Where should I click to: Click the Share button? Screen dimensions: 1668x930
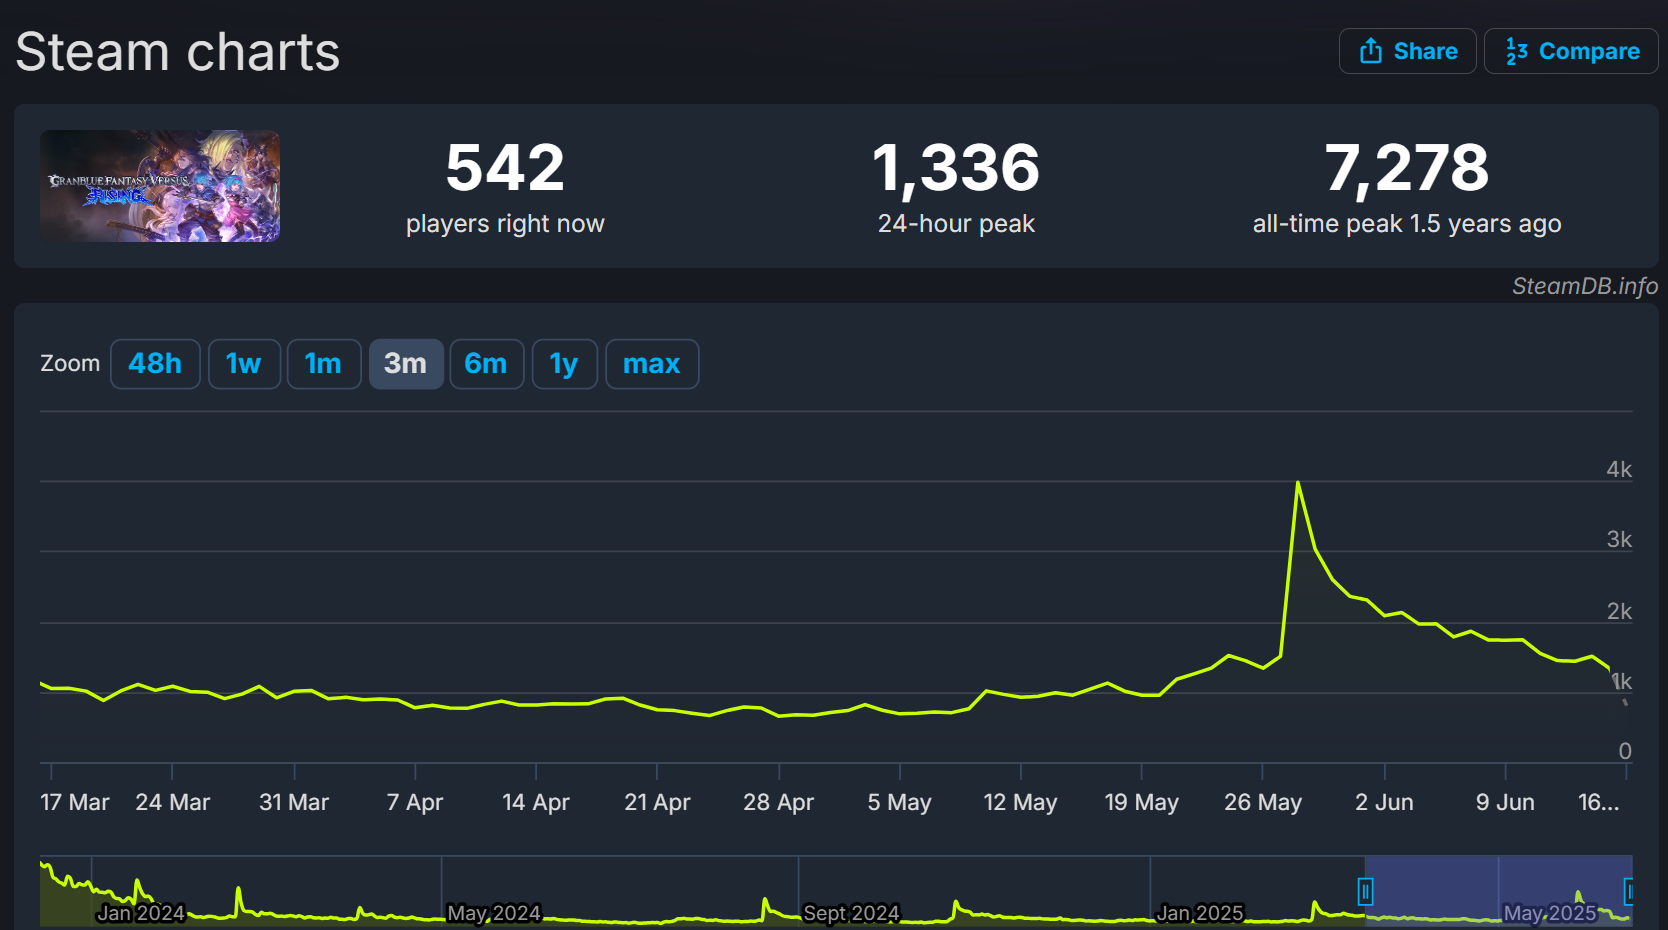(1407, 51)
